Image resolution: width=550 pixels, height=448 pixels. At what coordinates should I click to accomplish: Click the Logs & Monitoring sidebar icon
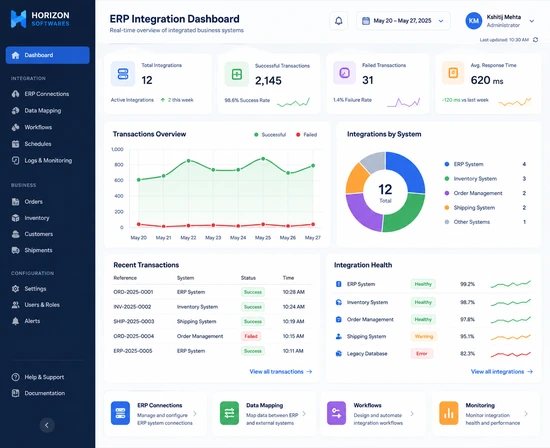click(15, 160)
